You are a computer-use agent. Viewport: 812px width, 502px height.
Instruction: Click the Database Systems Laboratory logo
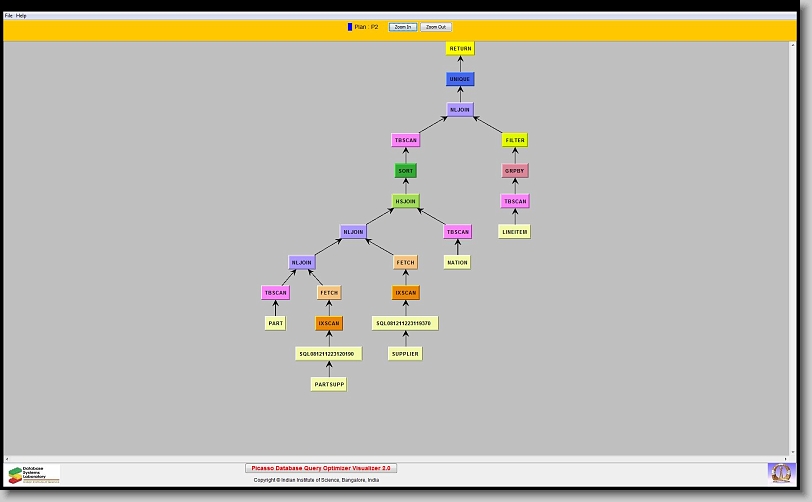(34, 474)
